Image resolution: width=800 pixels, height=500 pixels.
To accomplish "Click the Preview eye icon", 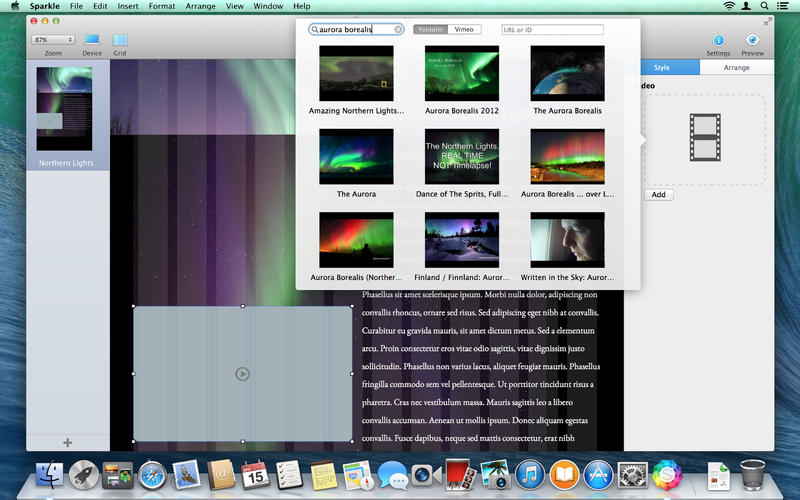I will tap(752, 40).
